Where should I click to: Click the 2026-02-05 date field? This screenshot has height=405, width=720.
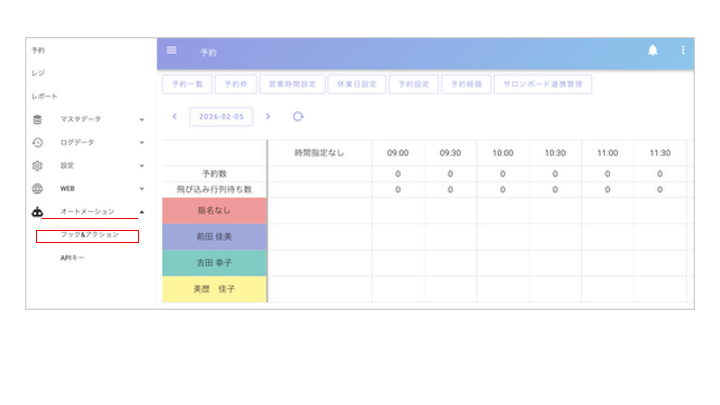tap(221, 116)
